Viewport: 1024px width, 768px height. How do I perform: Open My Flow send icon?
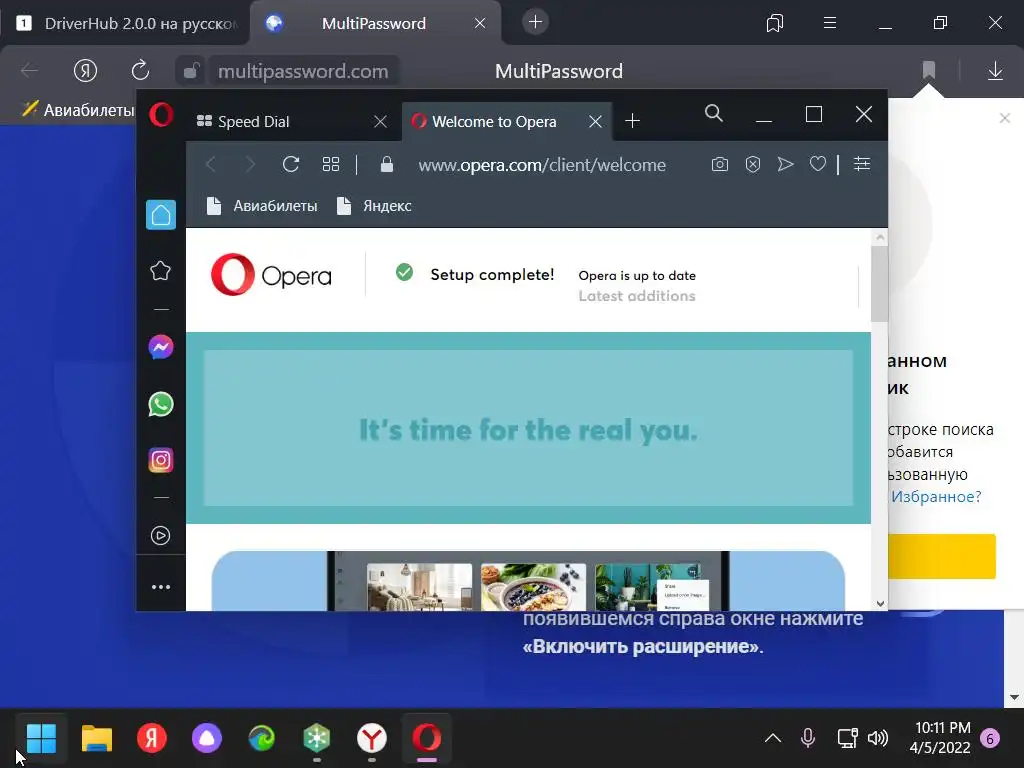[786, 164]
